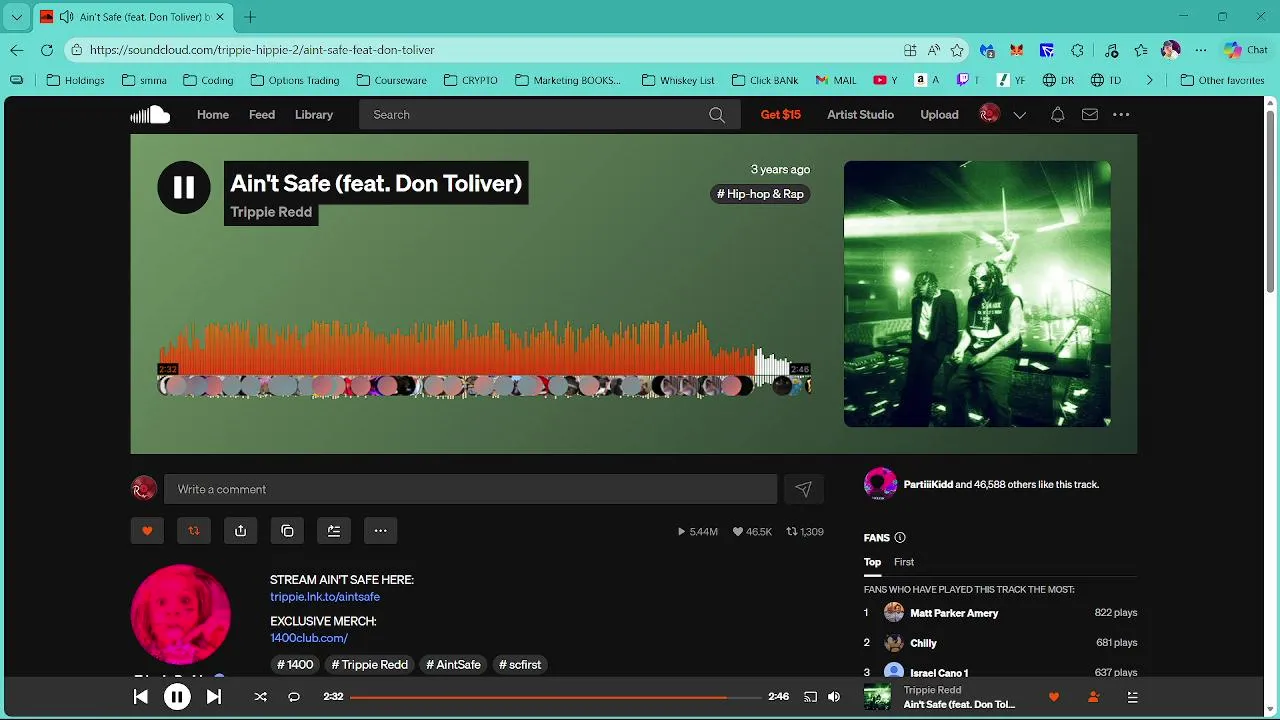This screenshot has height=720, width=1280.
Task: Open SoundCloud logo homepage
Action: 150,115
